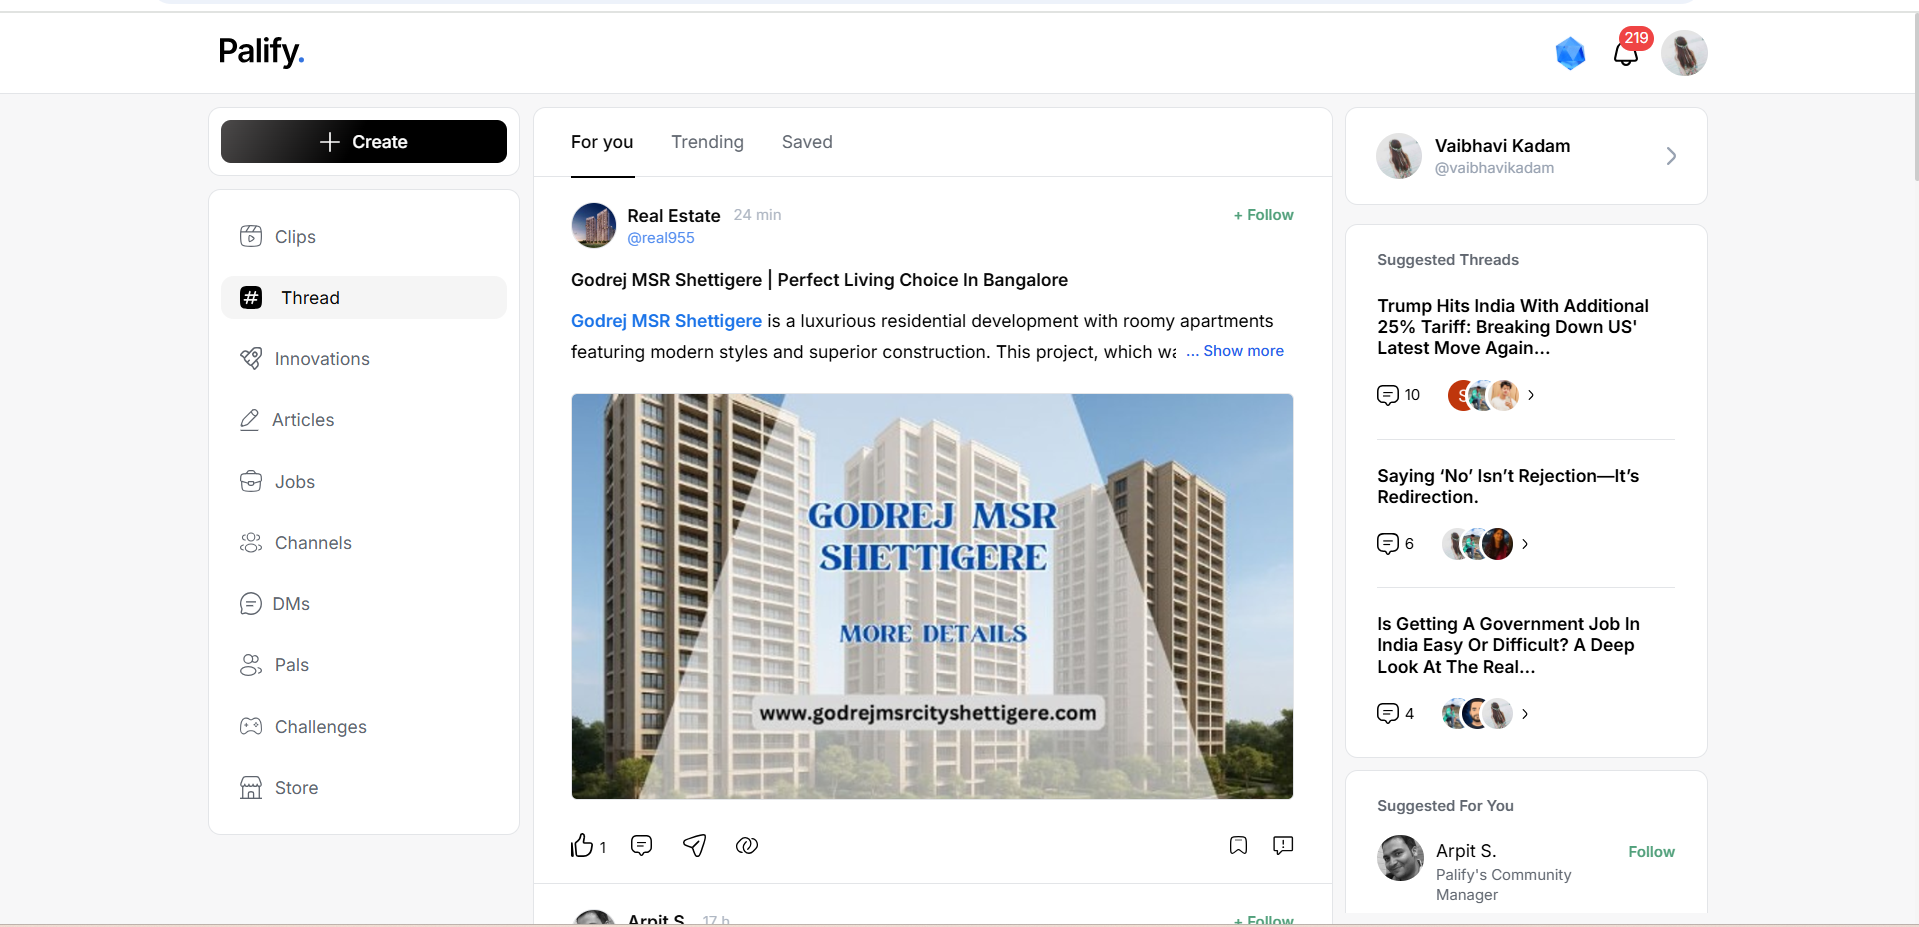
Task: Expand post text via Show more
Action: coord(1243,351)
